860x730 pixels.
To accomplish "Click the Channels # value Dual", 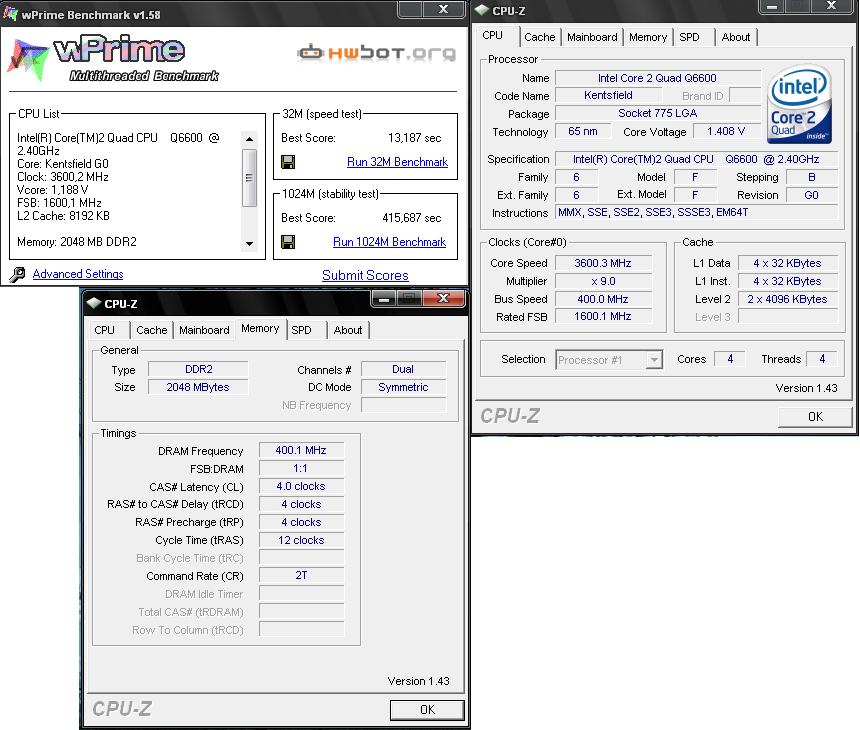I will [x=403, y=370].
